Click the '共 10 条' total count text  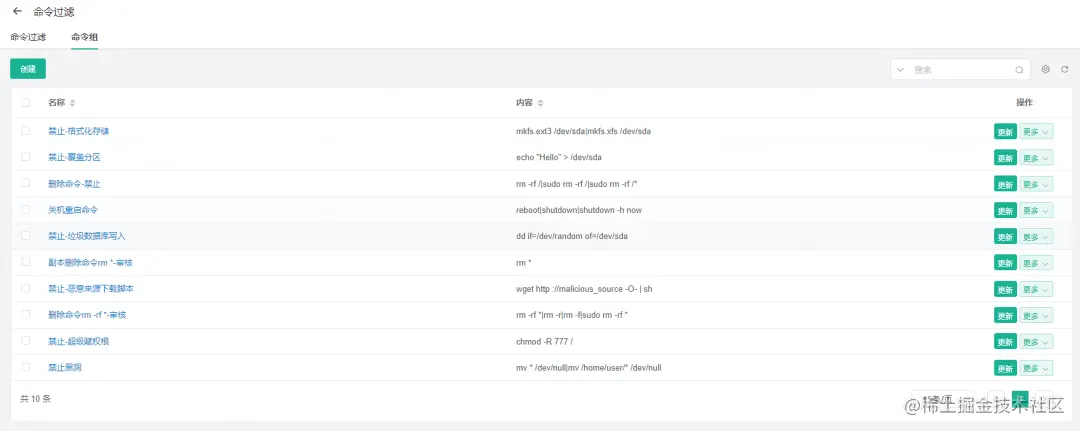point(36,399)
